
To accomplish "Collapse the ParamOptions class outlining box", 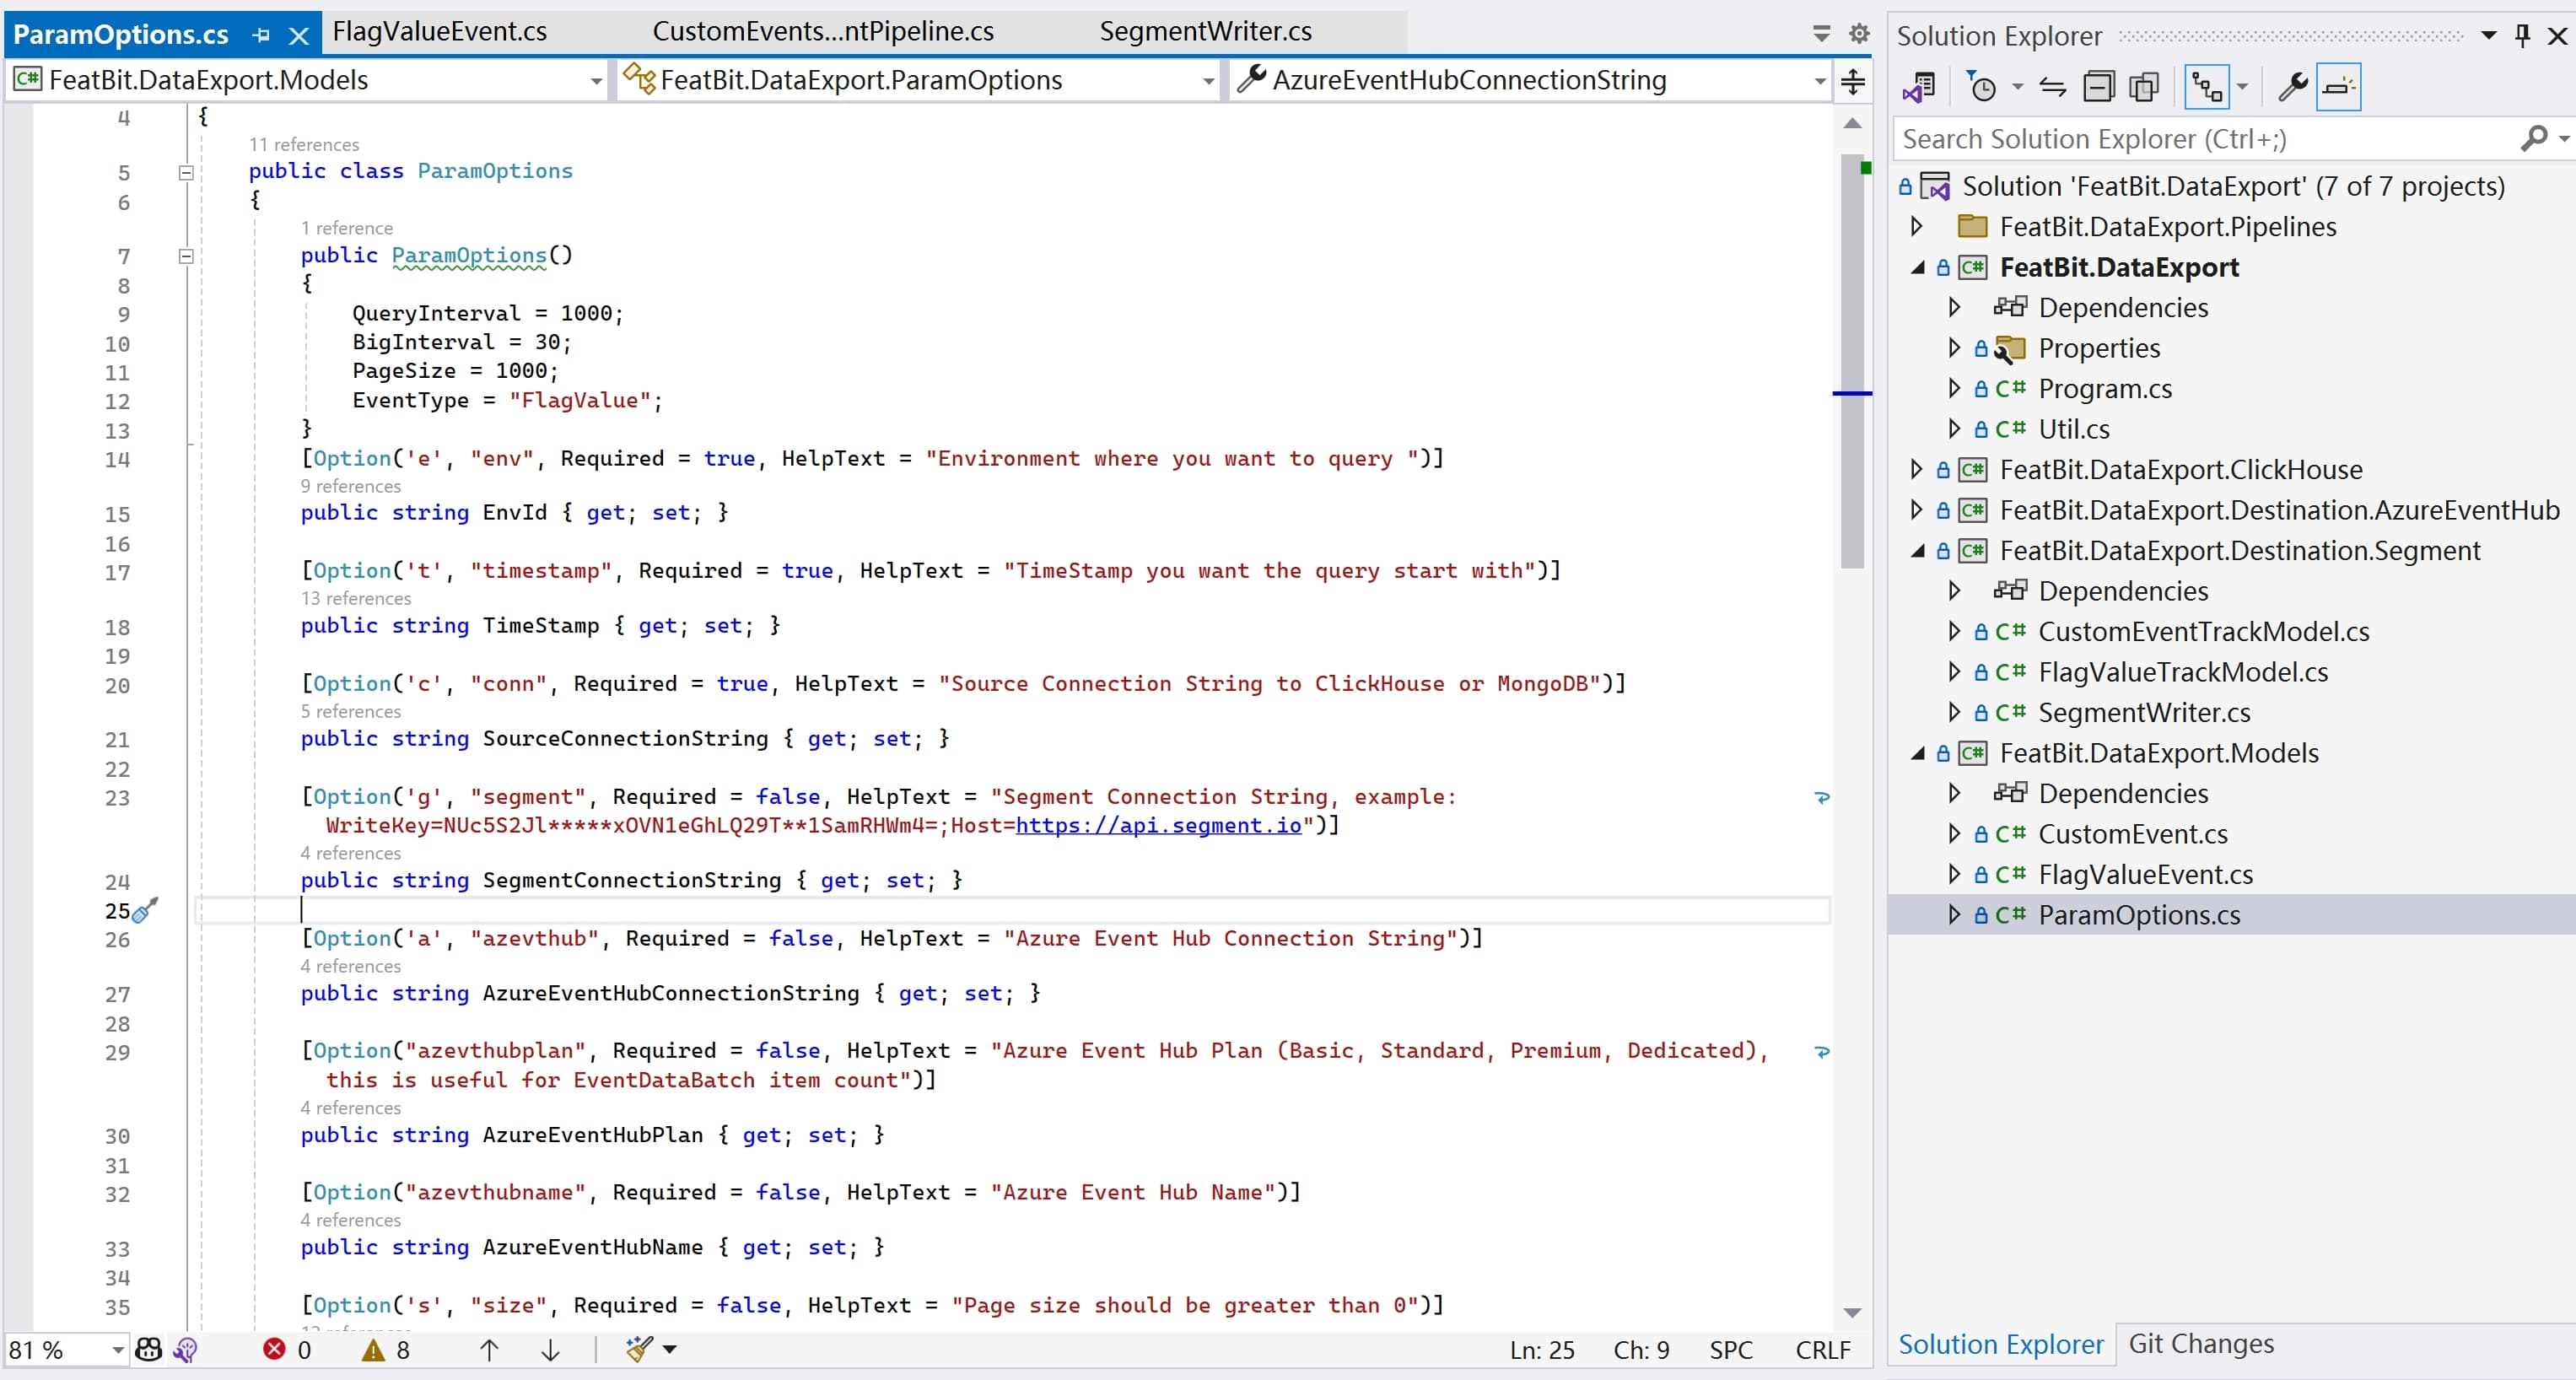I will [x=186, y=172].
